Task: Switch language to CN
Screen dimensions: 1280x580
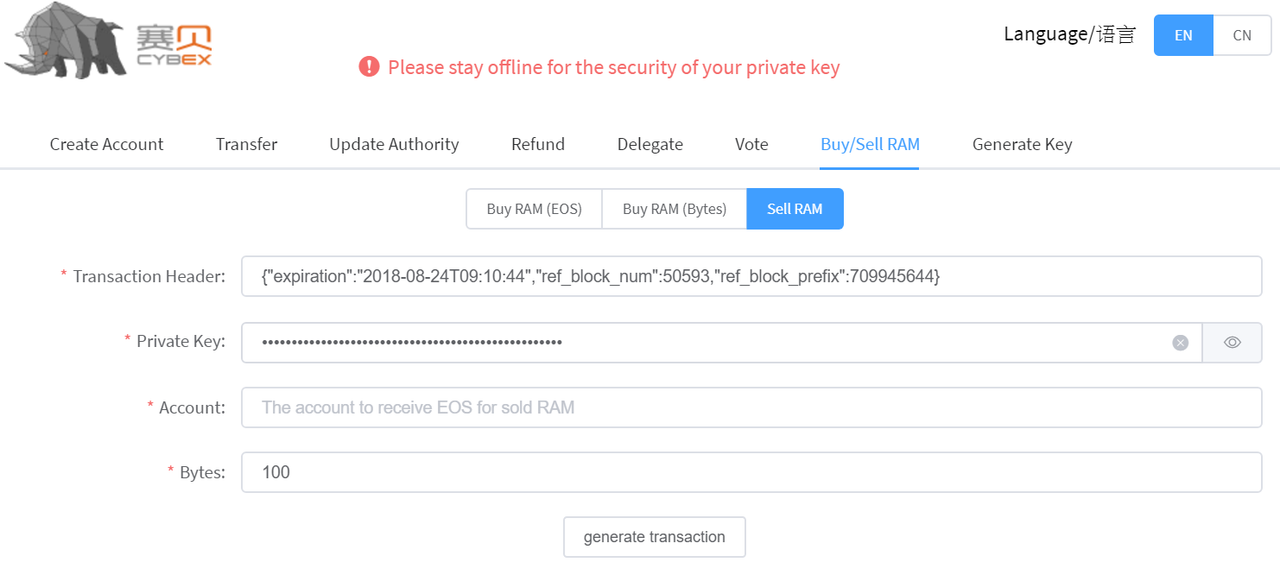Action: [1242, 35]
